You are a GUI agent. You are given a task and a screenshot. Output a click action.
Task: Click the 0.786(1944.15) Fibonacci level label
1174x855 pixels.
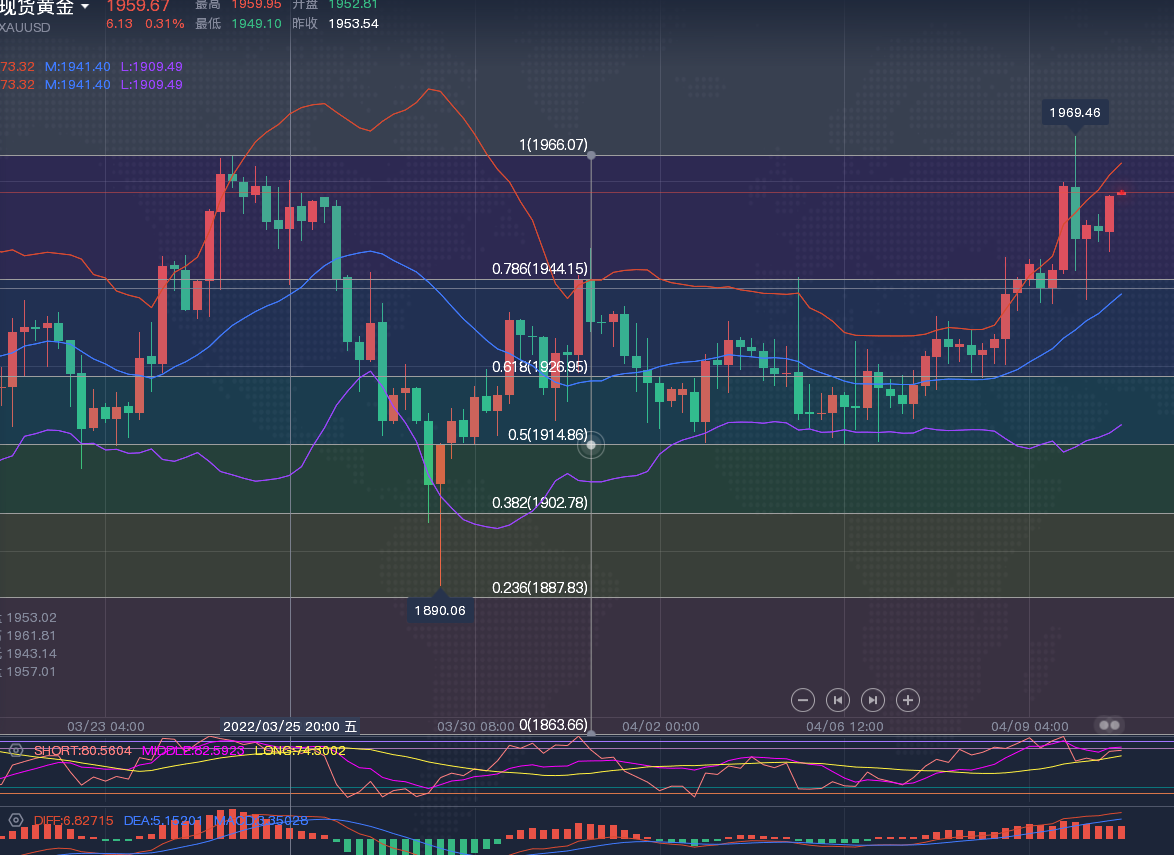click(539, 269)
